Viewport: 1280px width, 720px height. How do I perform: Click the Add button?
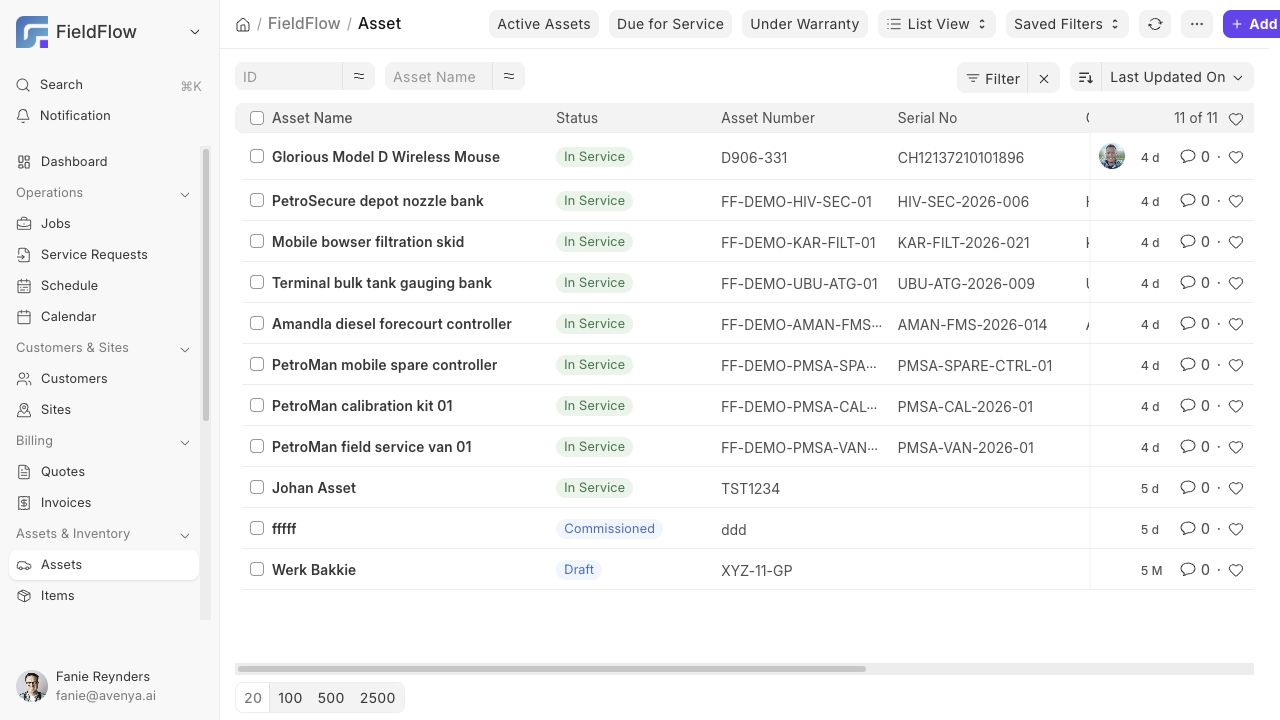(1252, 24)
